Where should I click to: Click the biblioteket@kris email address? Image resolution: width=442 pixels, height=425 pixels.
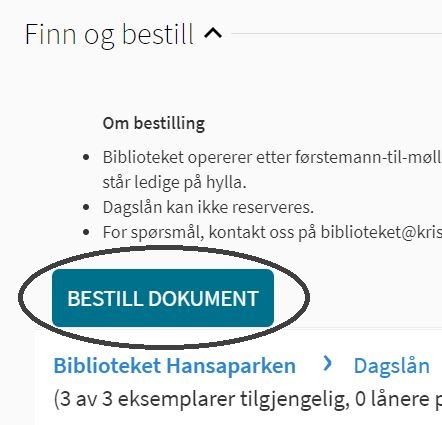click(381, 232)
